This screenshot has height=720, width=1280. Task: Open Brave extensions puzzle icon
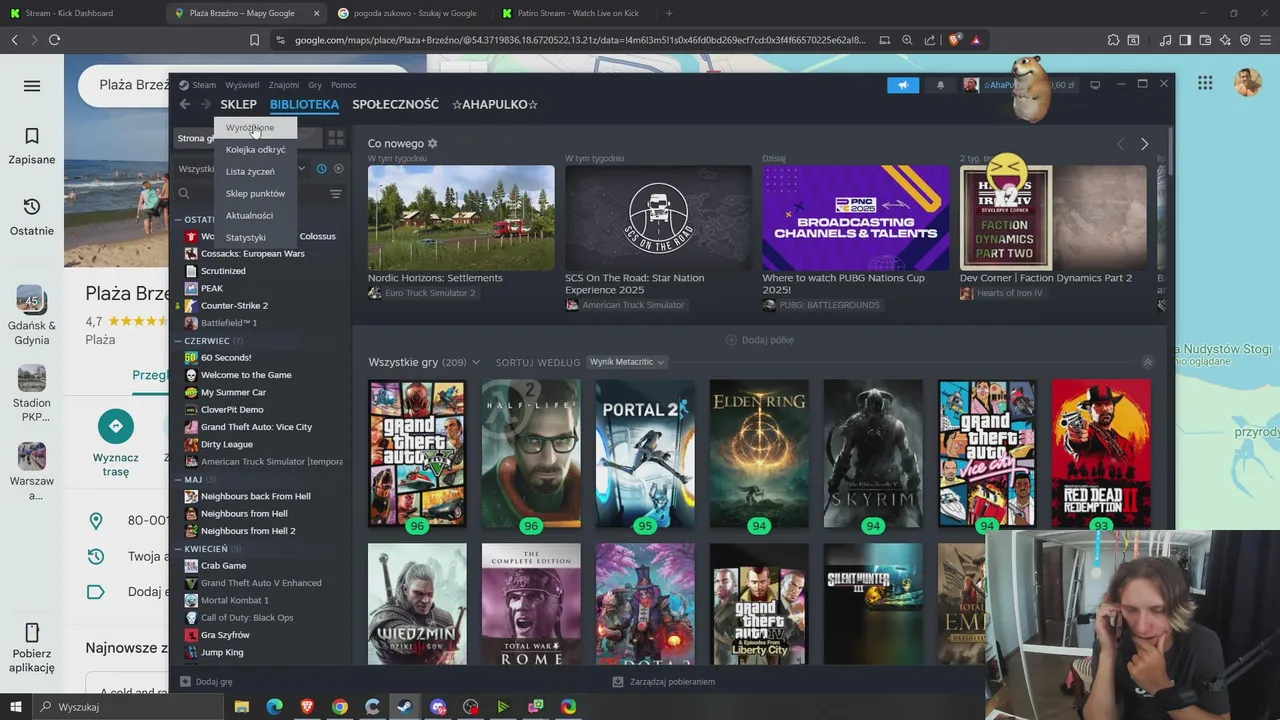[x=1113, y=40]
